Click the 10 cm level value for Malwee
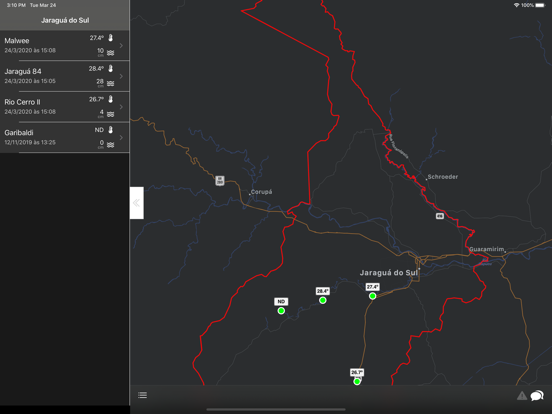This screenshot has height=414, width=552. (x=100, y=52)
